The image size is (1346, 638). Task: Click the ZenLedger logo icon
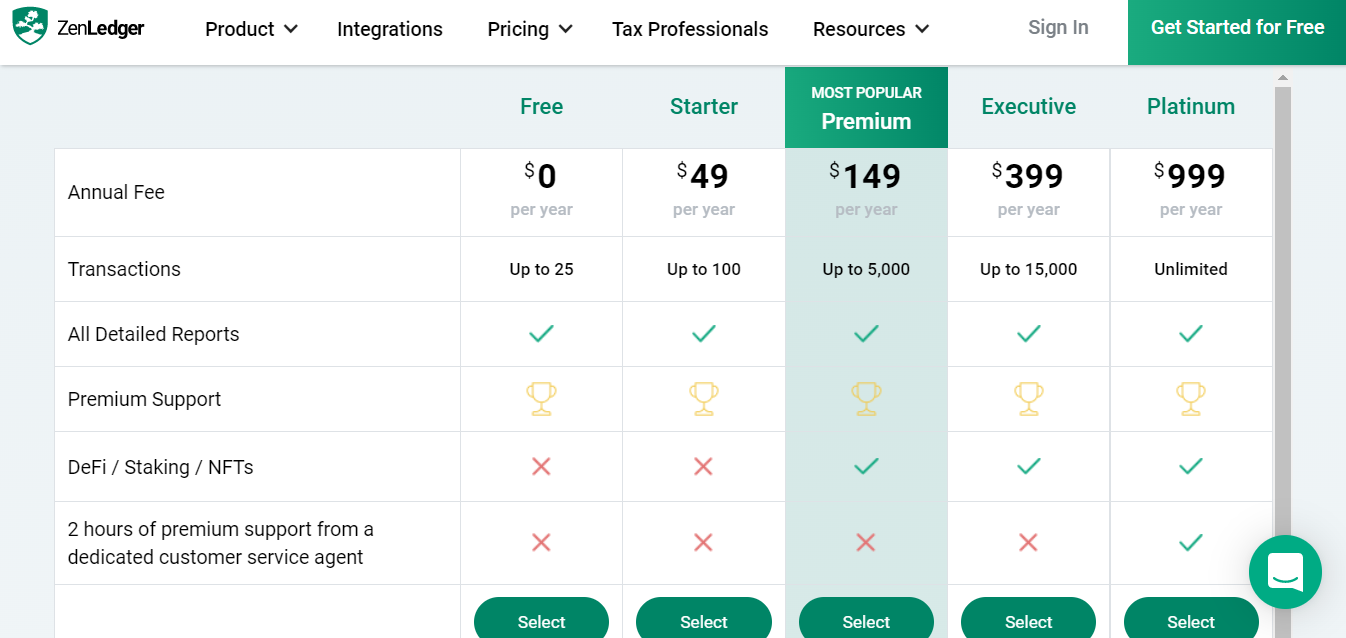click(x=30, y=27)
